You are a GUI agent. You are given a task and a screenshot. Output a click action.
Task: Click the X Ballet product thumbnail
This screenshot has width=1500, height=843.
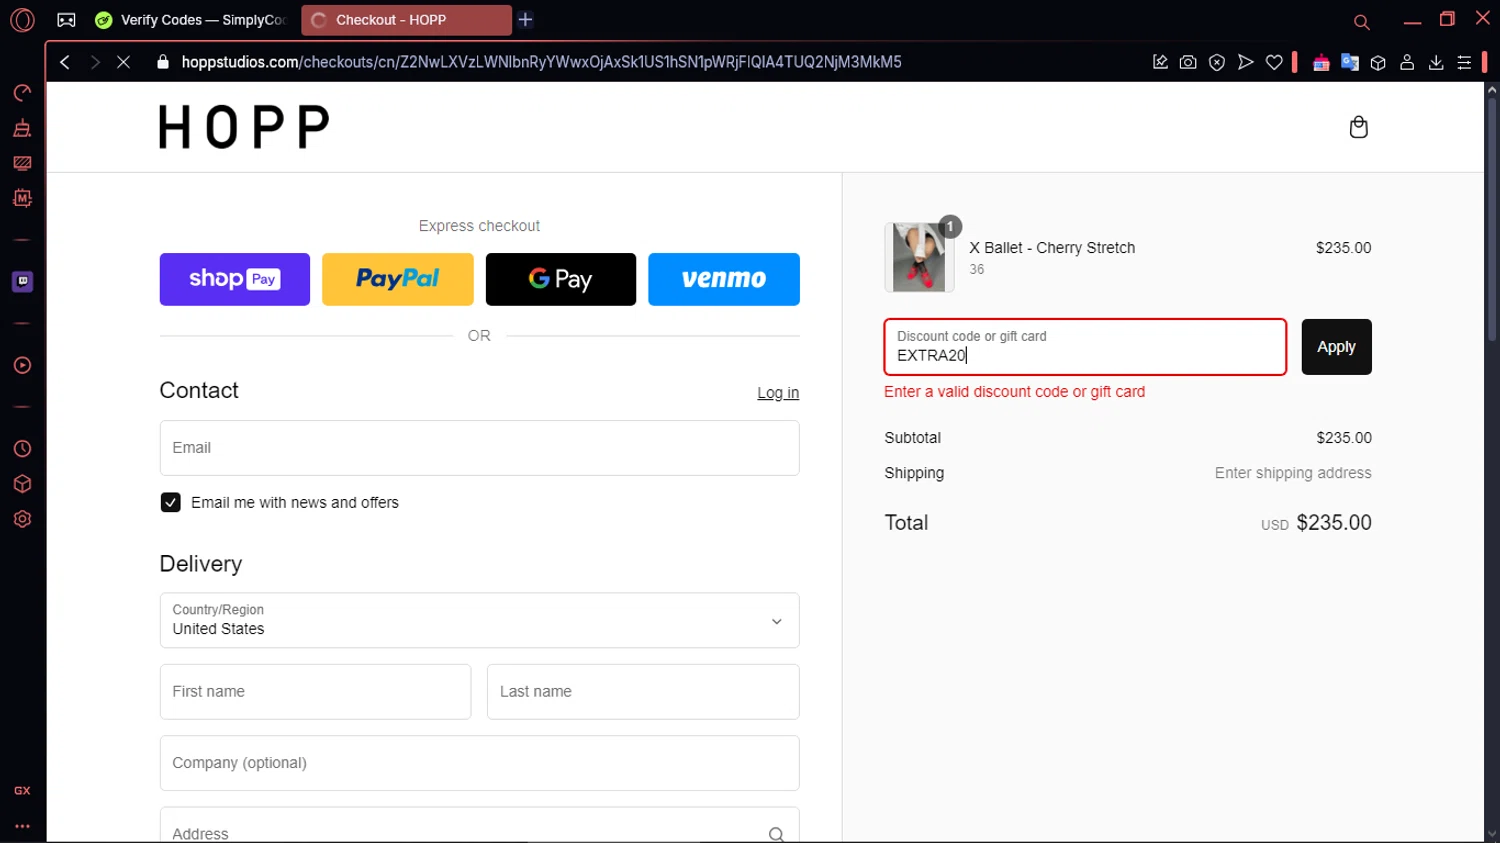coord(919,257)
